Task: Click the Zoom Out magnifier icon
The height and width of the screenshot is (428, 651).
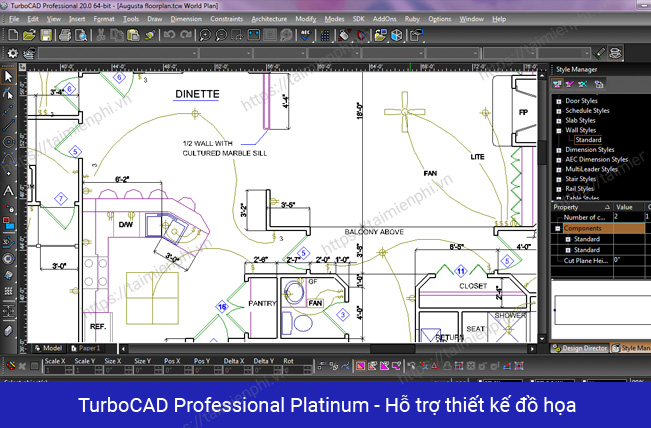Action: 221,35
